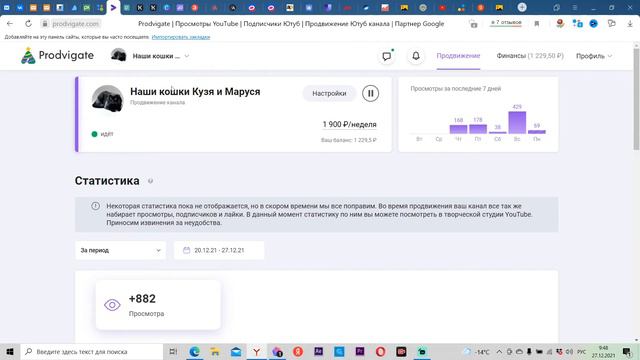
Task: Click the channel avatar in header
Action: coord(118,56)
